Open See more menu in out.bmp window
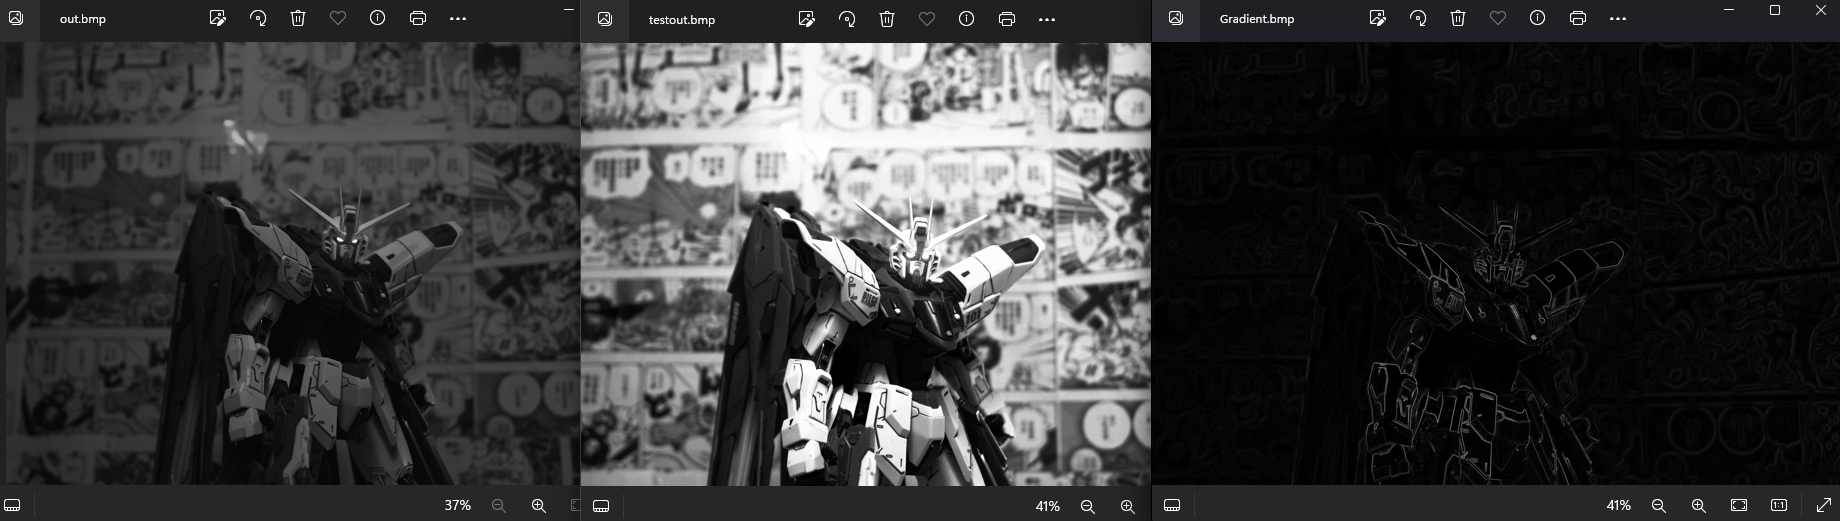1840x521 pixels. click(458, 18)
